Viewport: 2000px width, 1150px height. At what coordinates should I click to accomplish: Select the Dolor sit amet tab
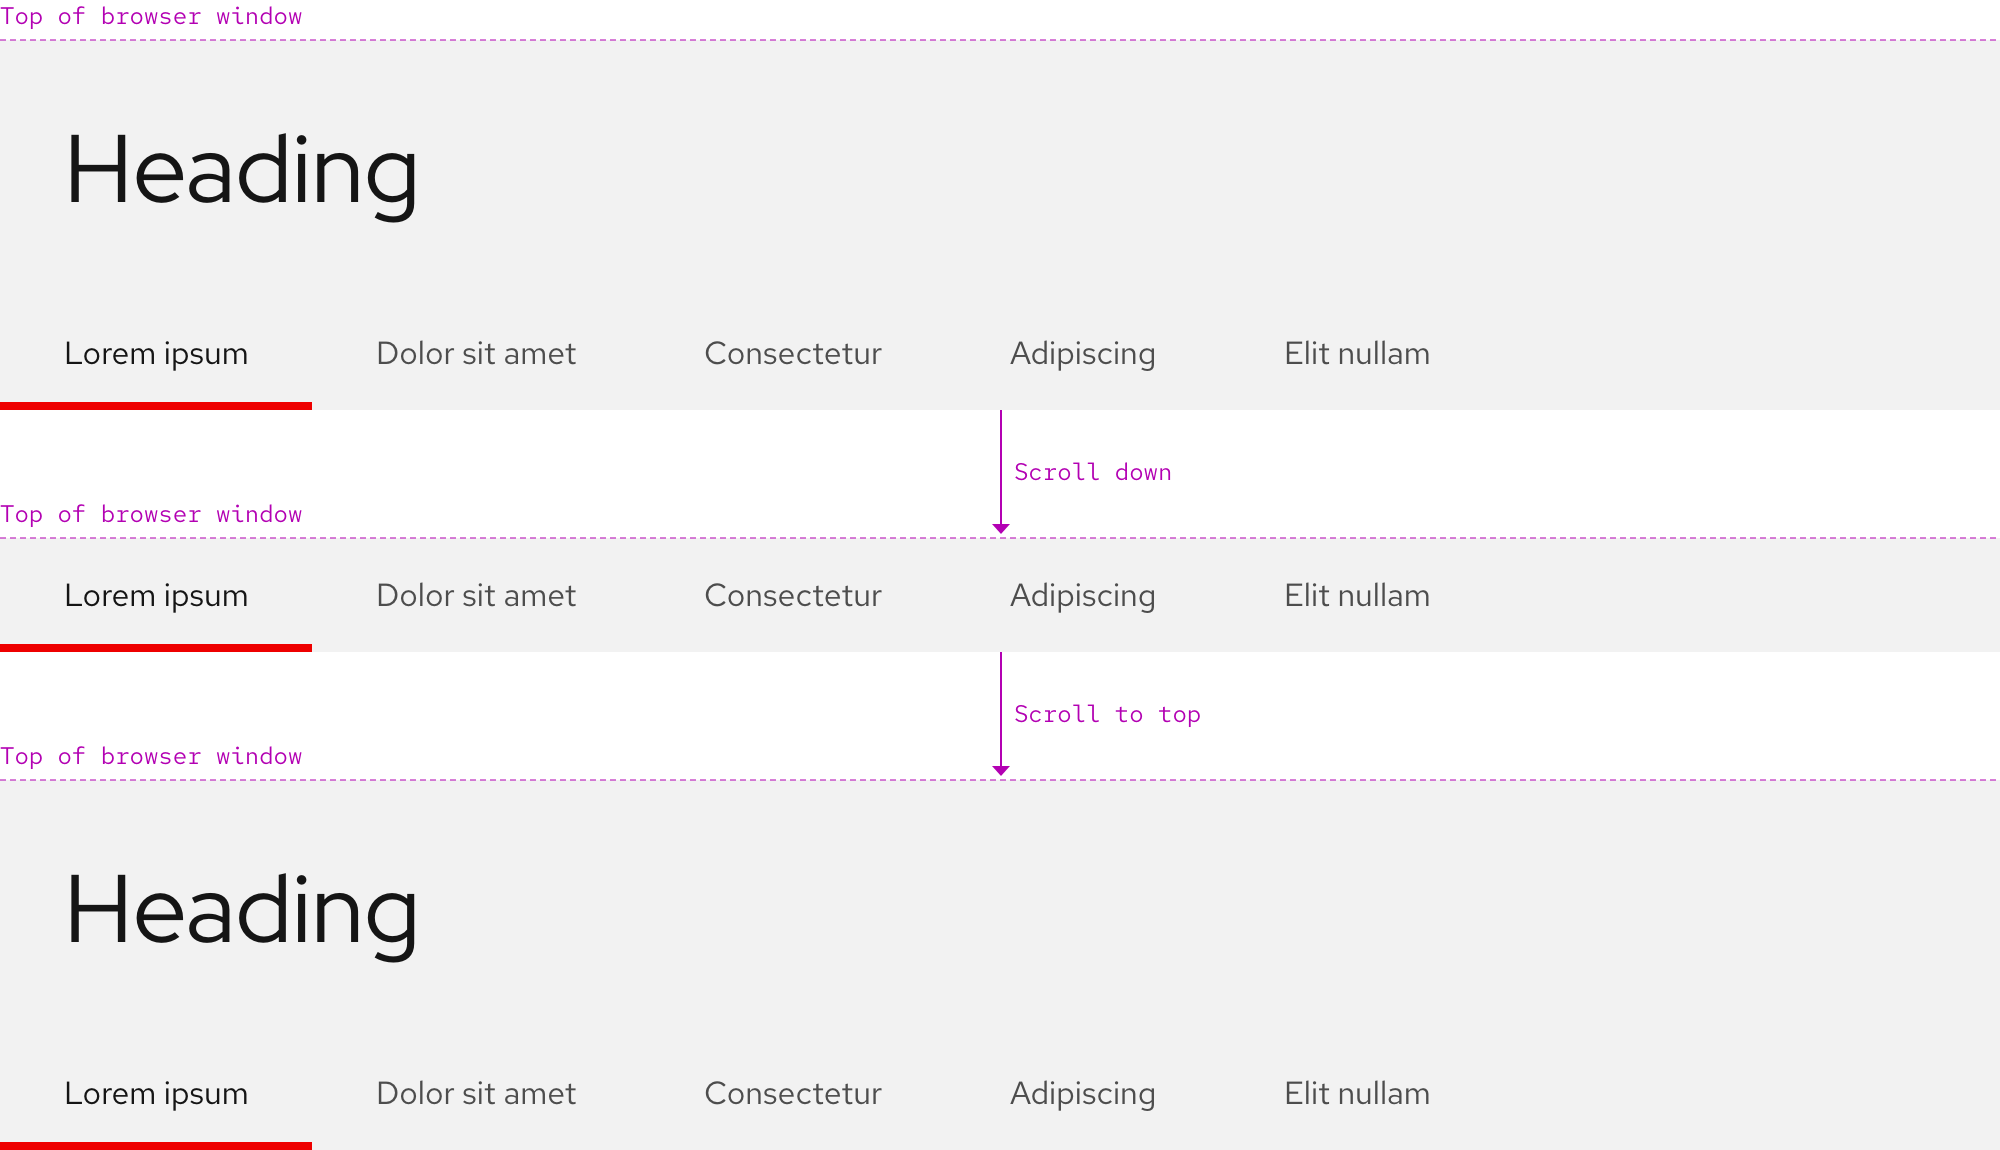[x=475, y=354]
